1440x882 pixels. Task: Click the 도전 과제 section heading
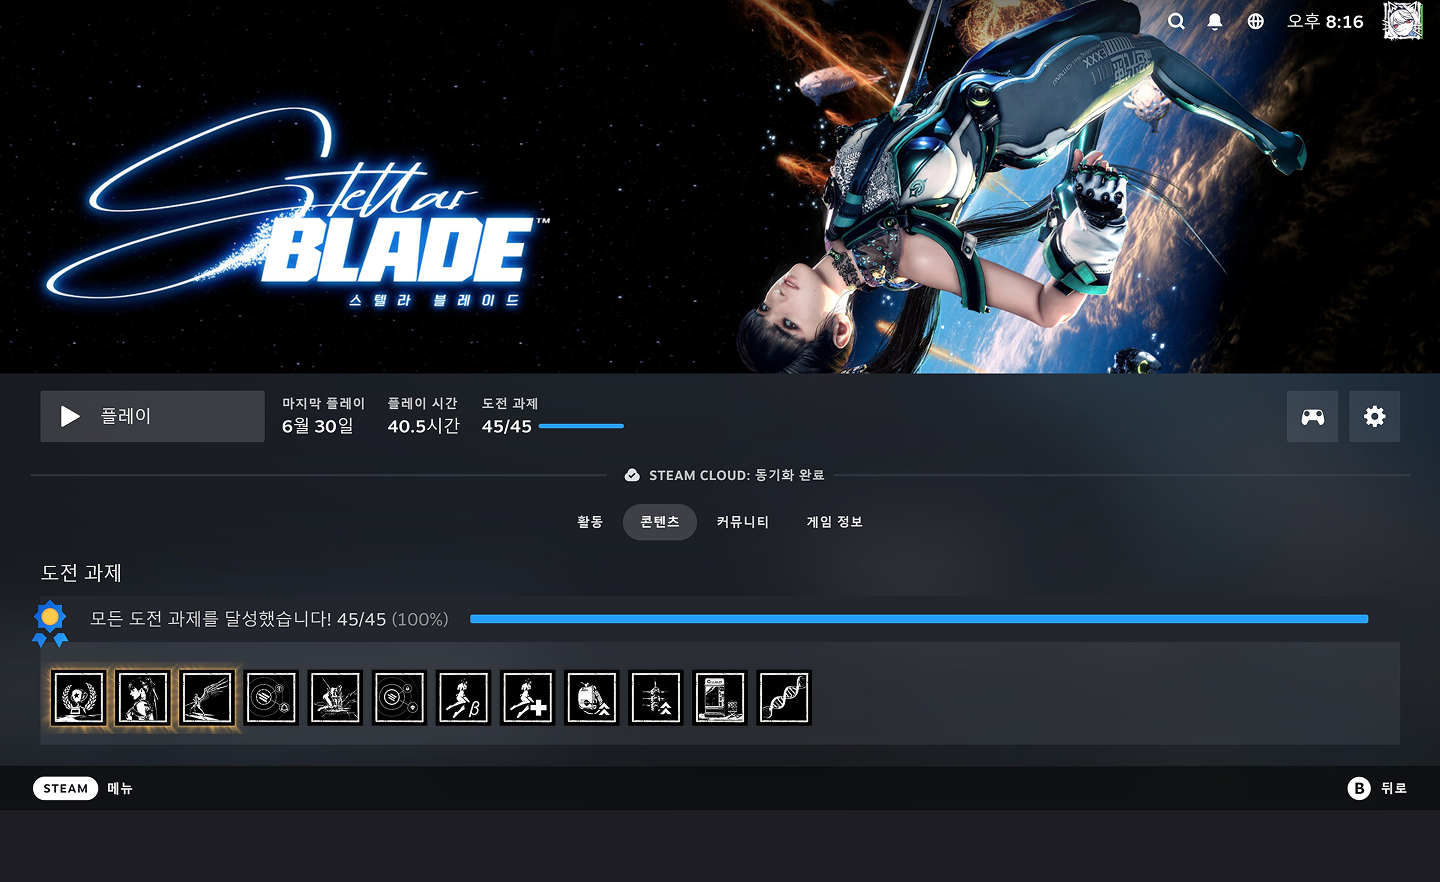point(81,573)
